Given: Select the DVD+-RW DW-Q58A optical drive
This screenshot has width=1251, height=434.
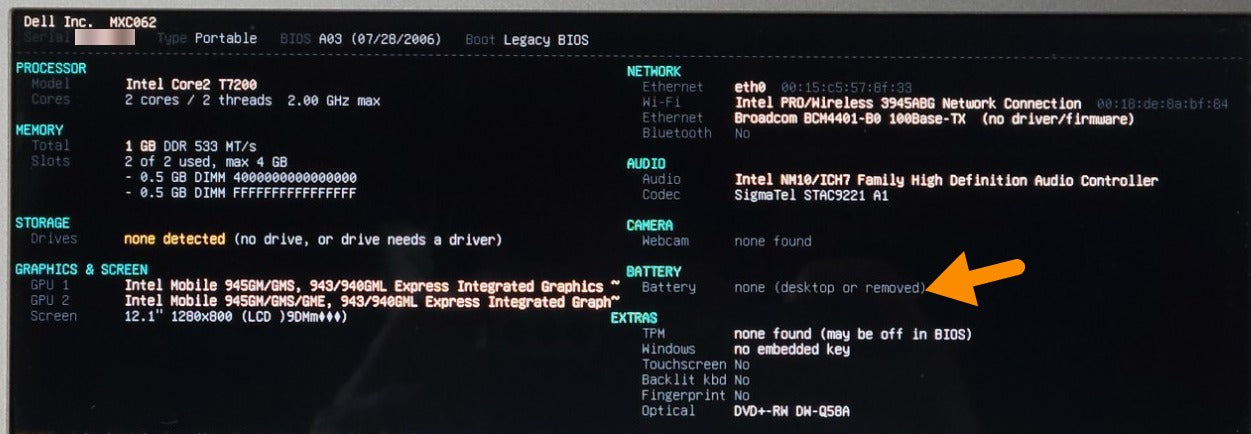Looking at the screenshot, I should 792,411.
